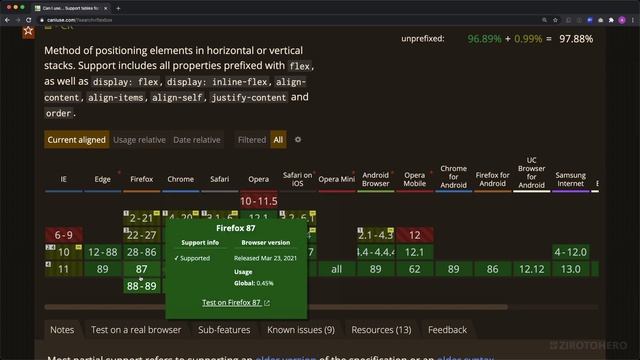The height and width of the screenshot is (360, 640).
Task: Select the IE 11 cell
Action: tap(64, 269)
